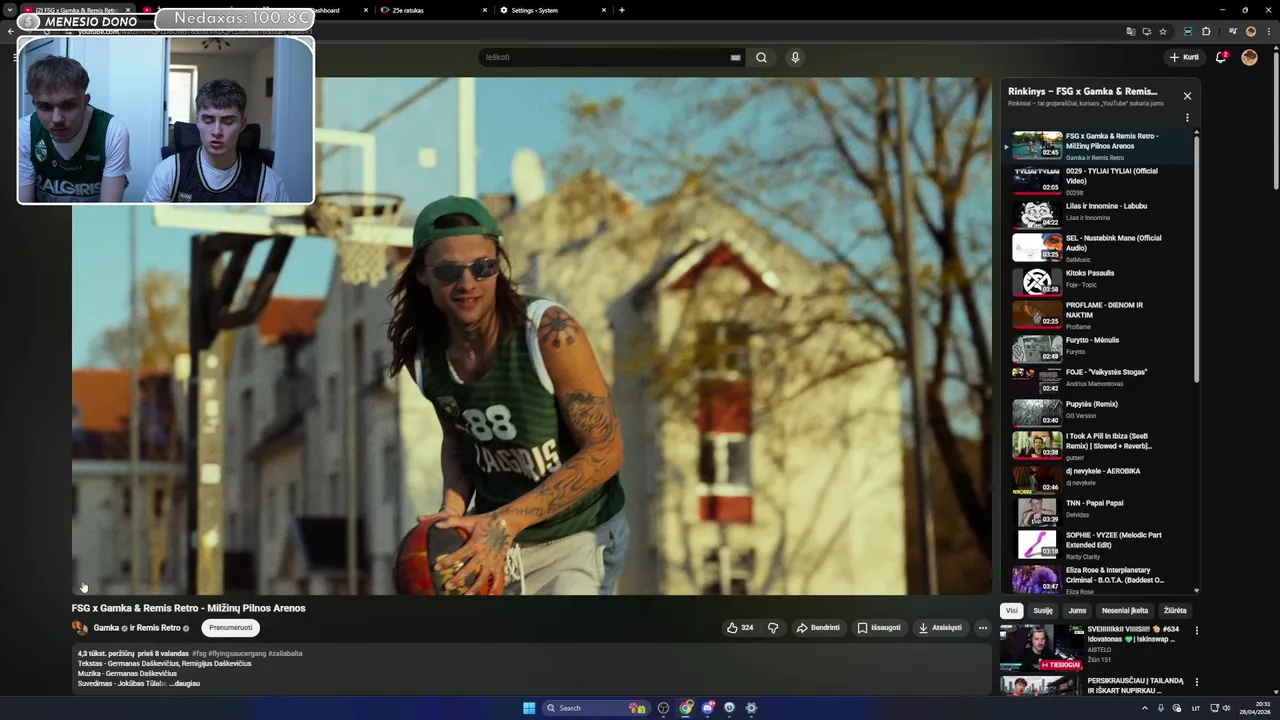Viewport: 1280px width, 720px height.
Task: Select the Susiję filter chip
Action: (x=1043, y=610)
